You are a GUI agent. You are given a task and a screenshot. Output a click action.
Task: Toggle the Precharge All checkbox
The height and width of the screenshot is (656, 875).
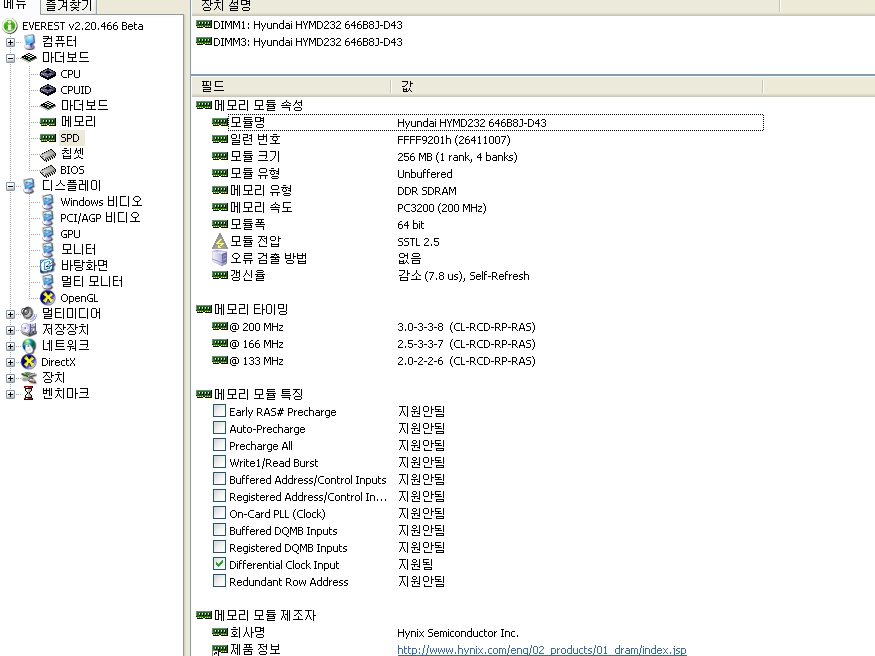click(x=220, y=445)
